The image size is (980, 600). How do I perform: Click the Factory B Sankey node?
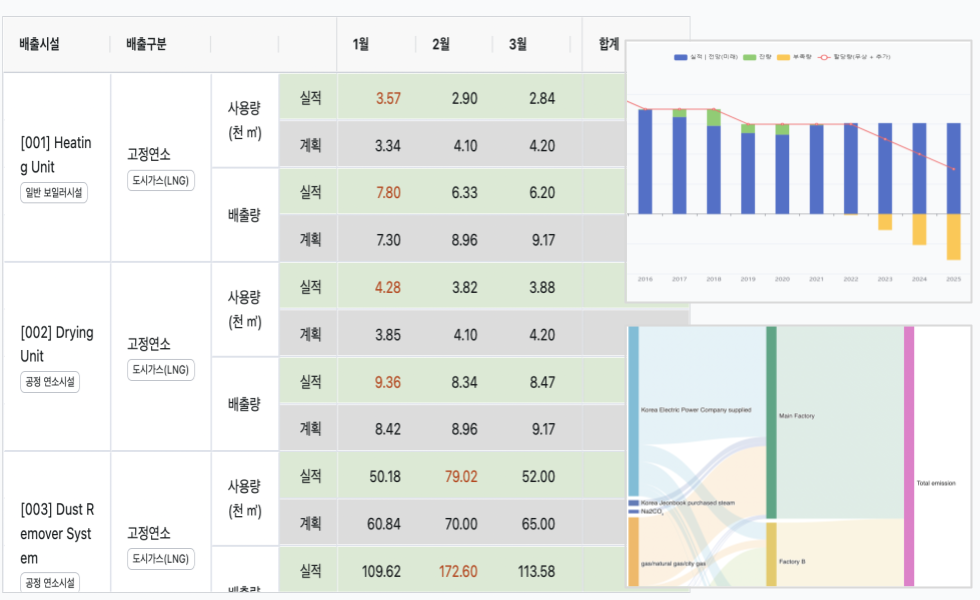tap(771, 554)
